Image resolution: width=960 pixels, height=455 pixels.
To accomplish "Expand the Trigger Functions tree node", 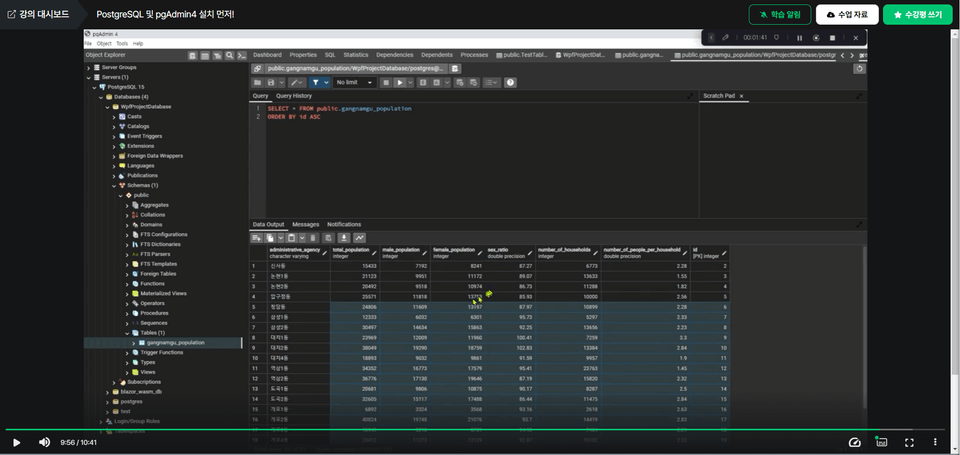I will (x=128, y=352).
